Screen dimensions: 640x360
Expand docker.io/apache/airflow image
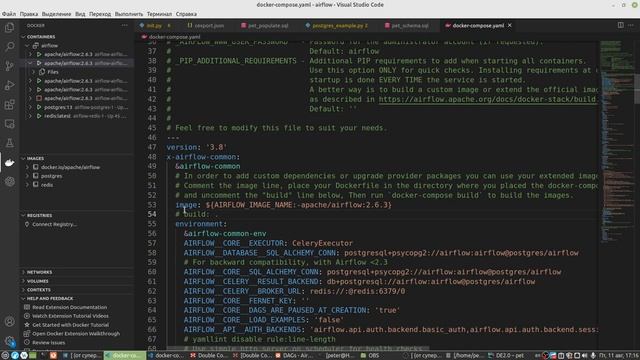pyautogui.click(x=27, y=167)
